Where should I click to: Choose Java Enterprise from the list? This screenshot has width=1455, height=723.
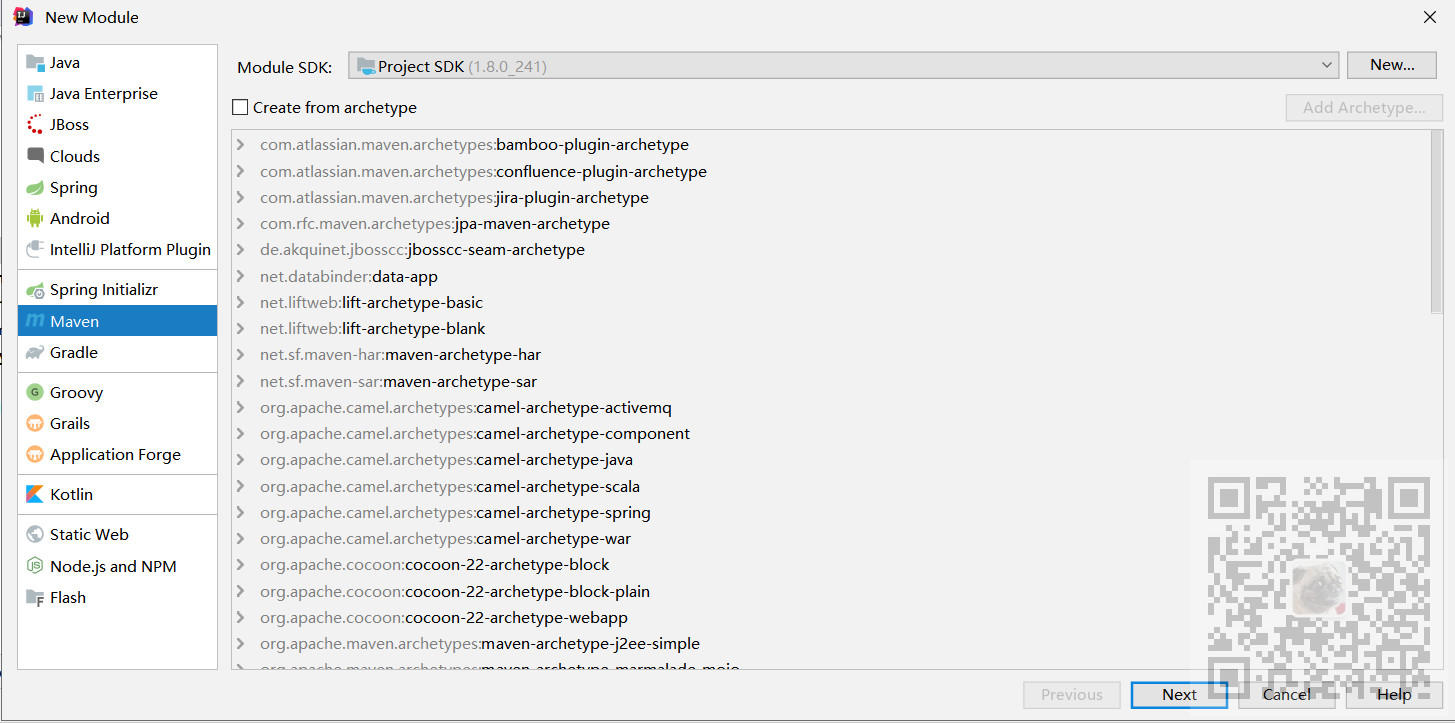pos(104,94)
